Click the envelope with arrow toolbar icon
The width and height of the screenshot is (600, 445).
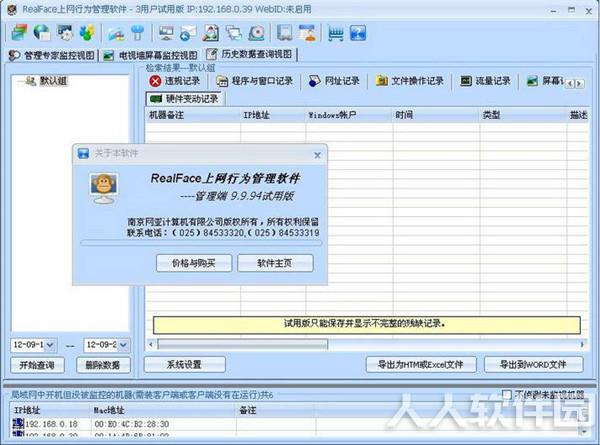(x=188, y=33)
